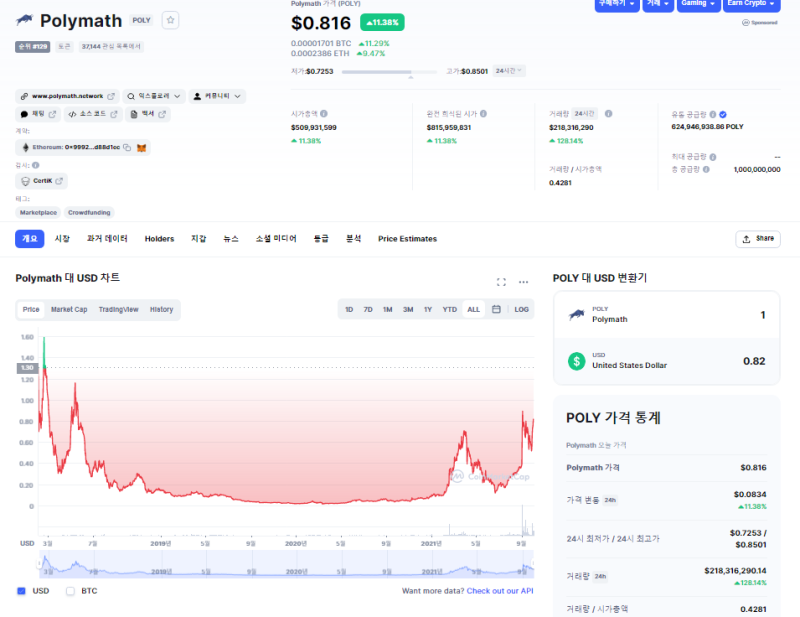Select the TradingView chart mode
800x617 pixels.
pos(118,310)
